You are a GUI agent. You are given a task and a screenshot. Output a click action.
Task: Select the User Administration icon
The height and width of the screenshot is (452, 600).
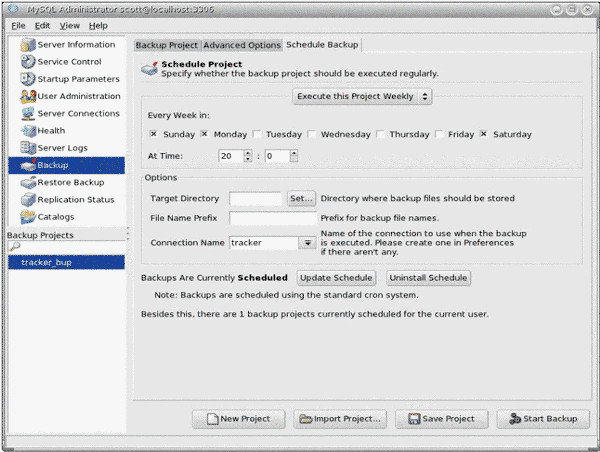tap(28, 96)
